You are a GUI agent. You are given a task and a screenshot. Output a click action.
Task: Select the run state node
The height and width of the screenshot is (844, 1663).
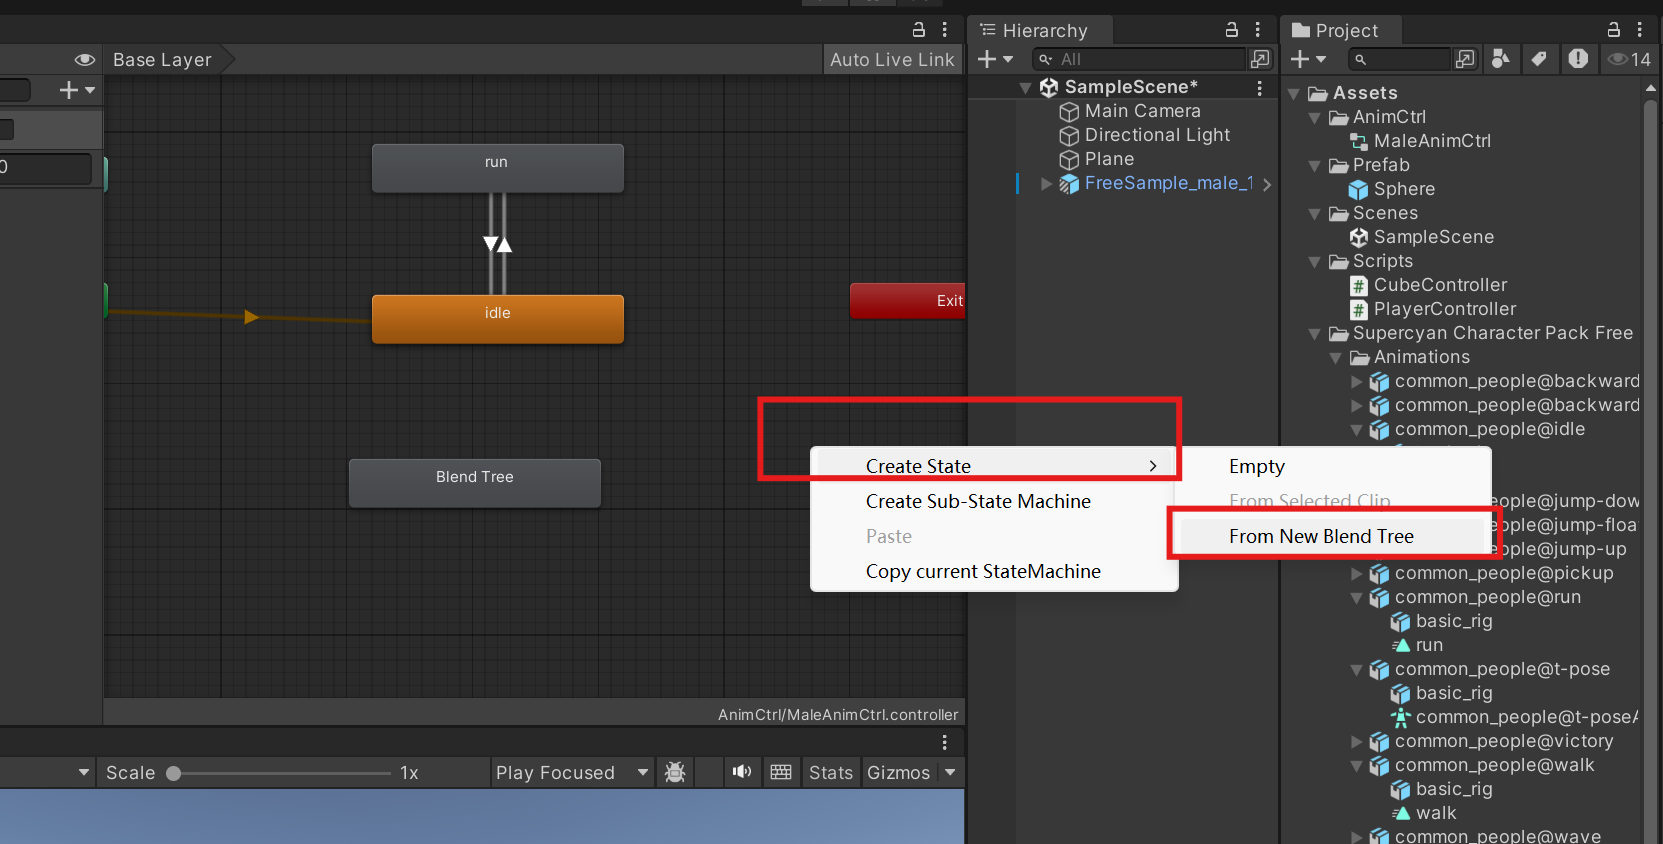[x=497, y=168]
